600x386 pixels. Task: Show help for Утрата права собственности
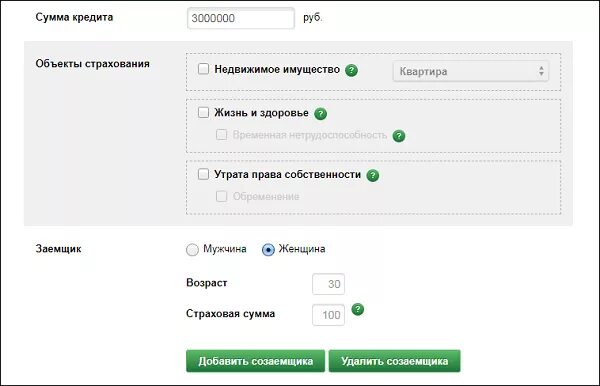click(373, 175)
